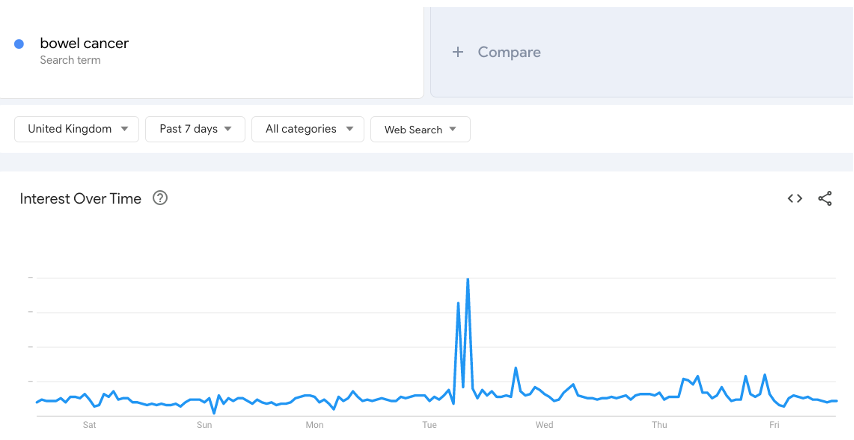Open the help icon beside Interest Over Time
Screen dimensions: 854x440
[160, 198]
